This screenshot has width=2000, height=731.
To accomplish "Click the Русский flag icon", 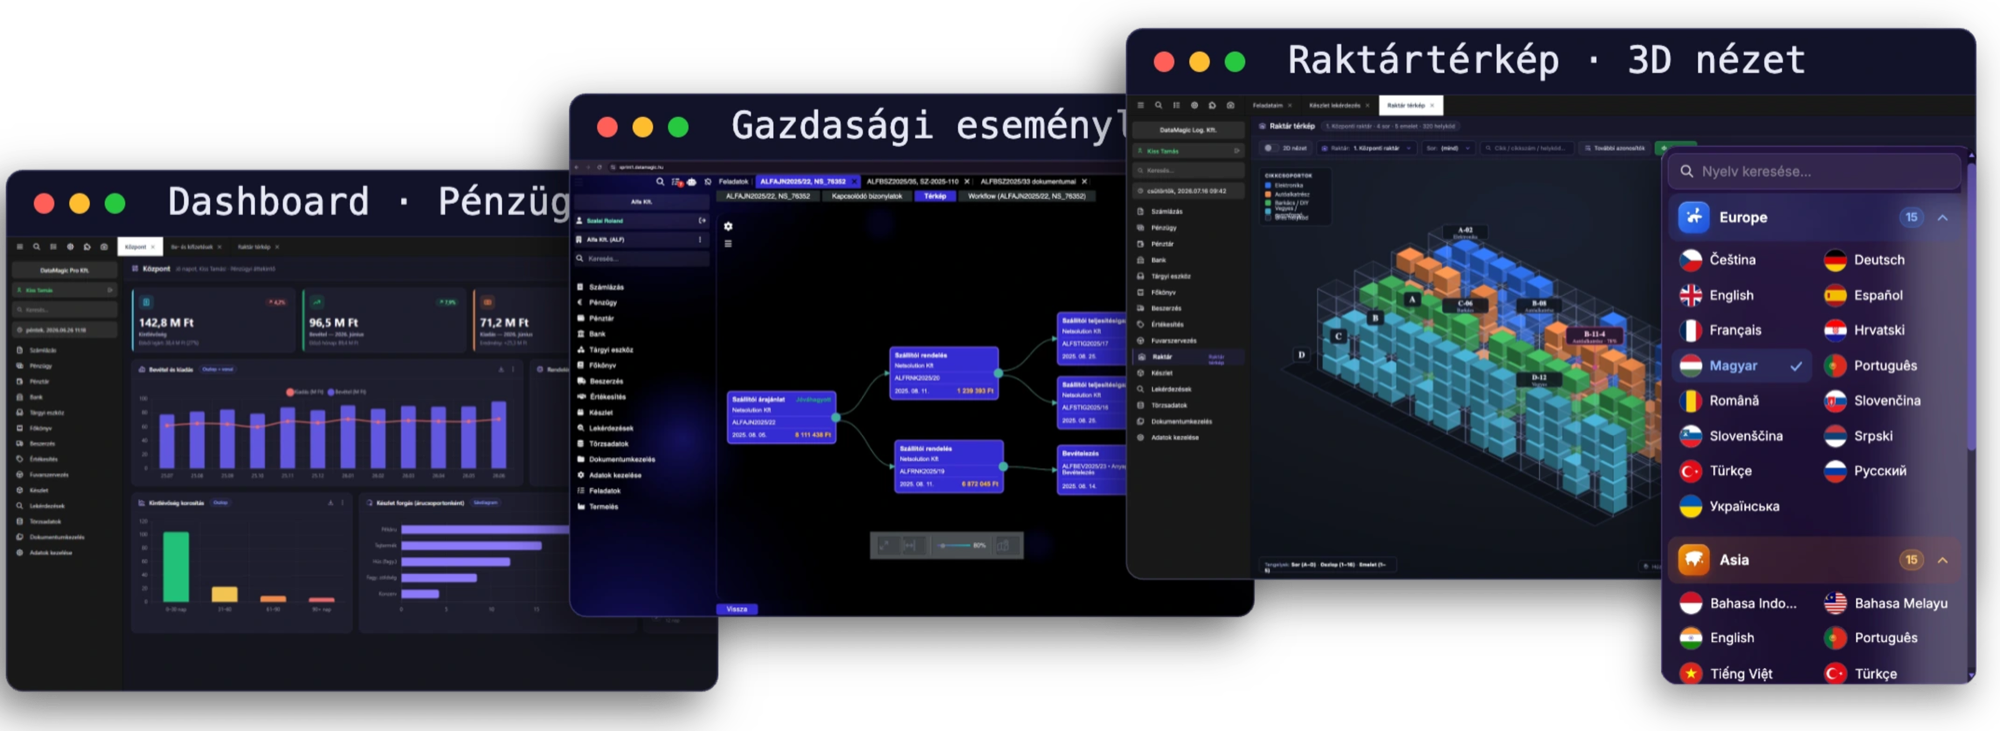I will click(x=1835, y=471).
